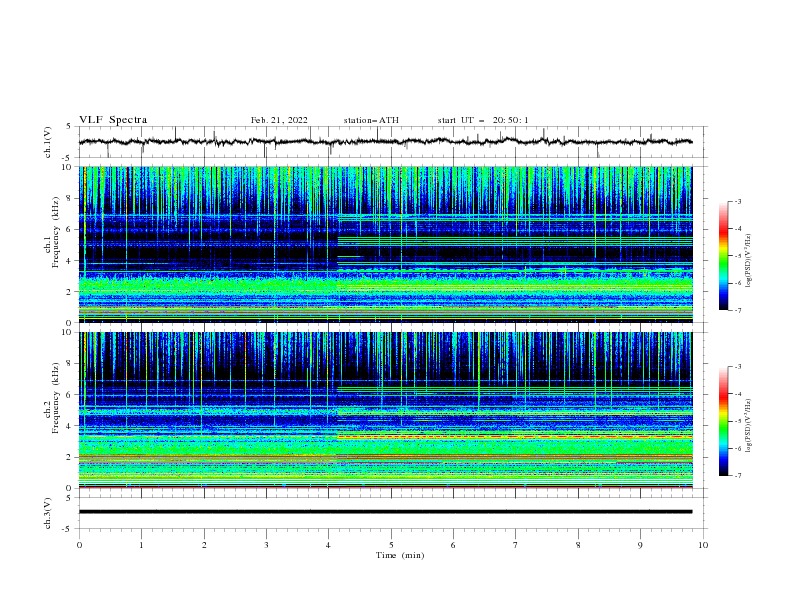Image resolution: width=792 pixels, height=612 pixels.
Task: Click time-axis tick label "5"
Action: (391, 545)
